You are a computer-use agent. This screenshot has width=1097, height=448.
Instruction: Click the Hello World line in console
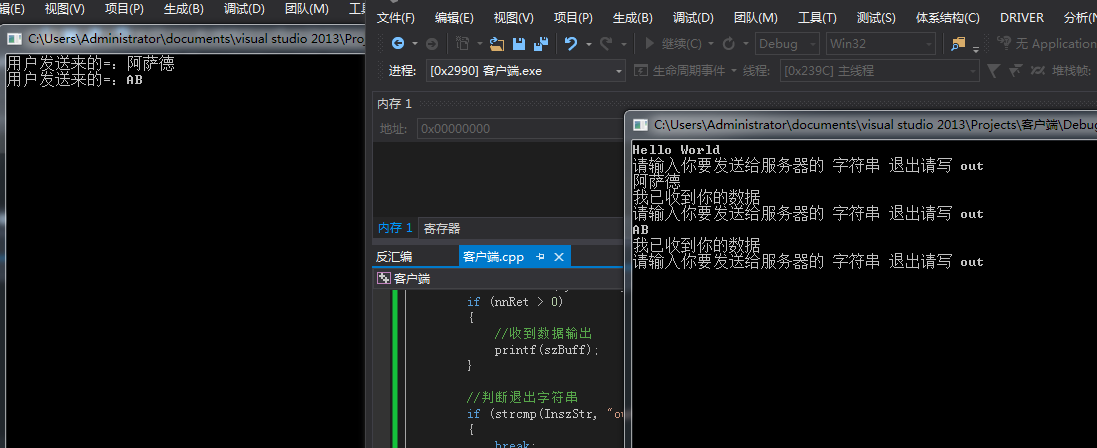(x=676, y=150)
